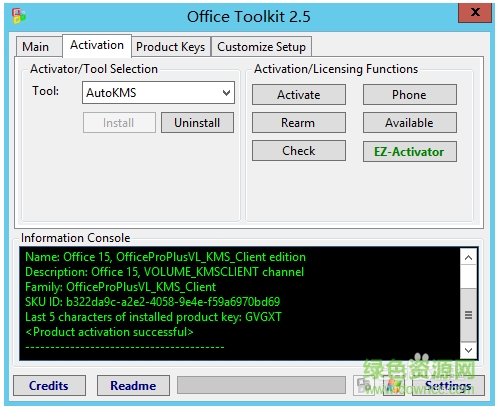The image size is (498, 408).
Task: Close the Office Toolkit window
Action: 475,13
